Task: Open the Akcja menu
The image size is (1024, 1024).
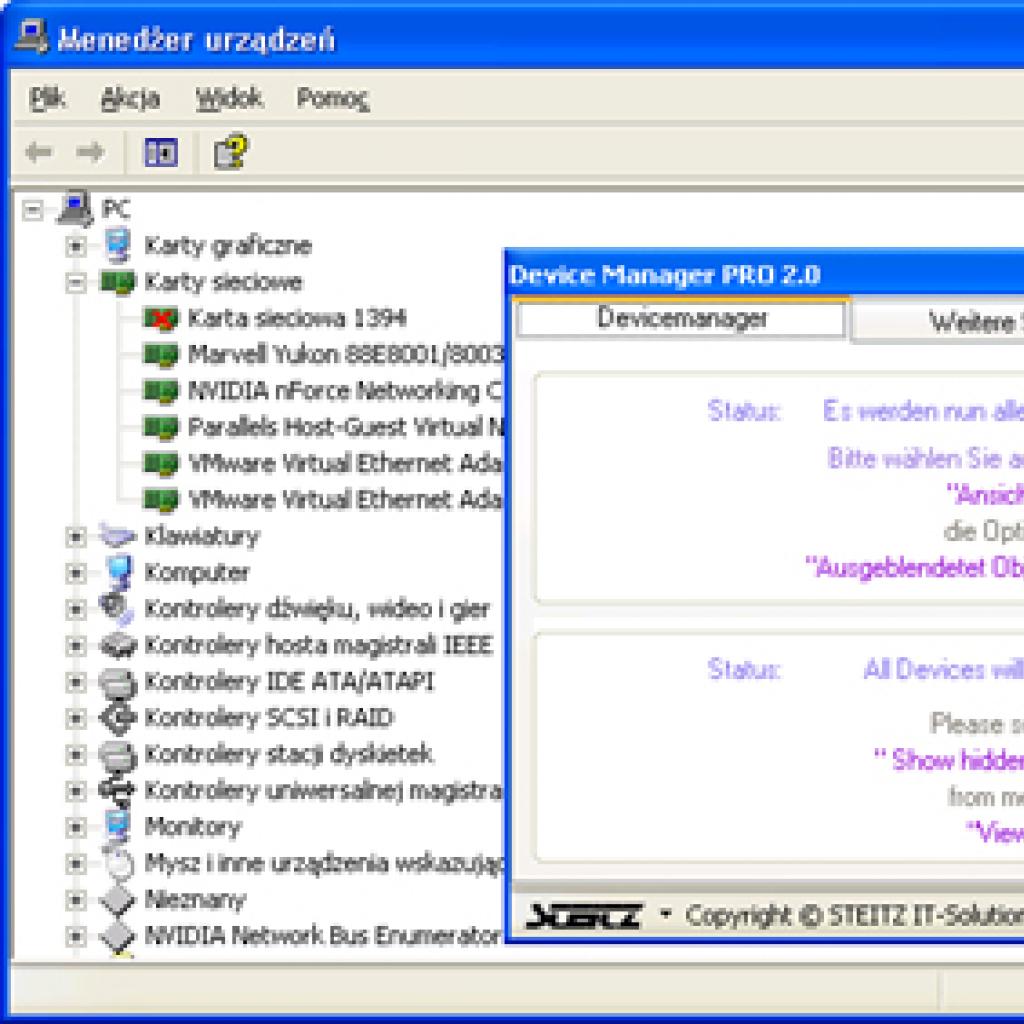Action: pos(131,99)
